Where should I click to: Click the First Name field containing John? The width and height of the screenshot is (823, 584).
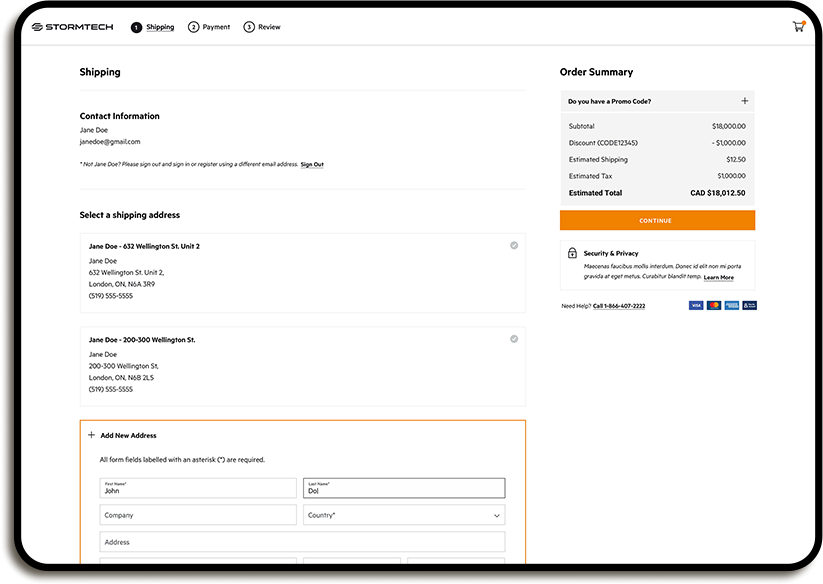[x=198, y=488]
